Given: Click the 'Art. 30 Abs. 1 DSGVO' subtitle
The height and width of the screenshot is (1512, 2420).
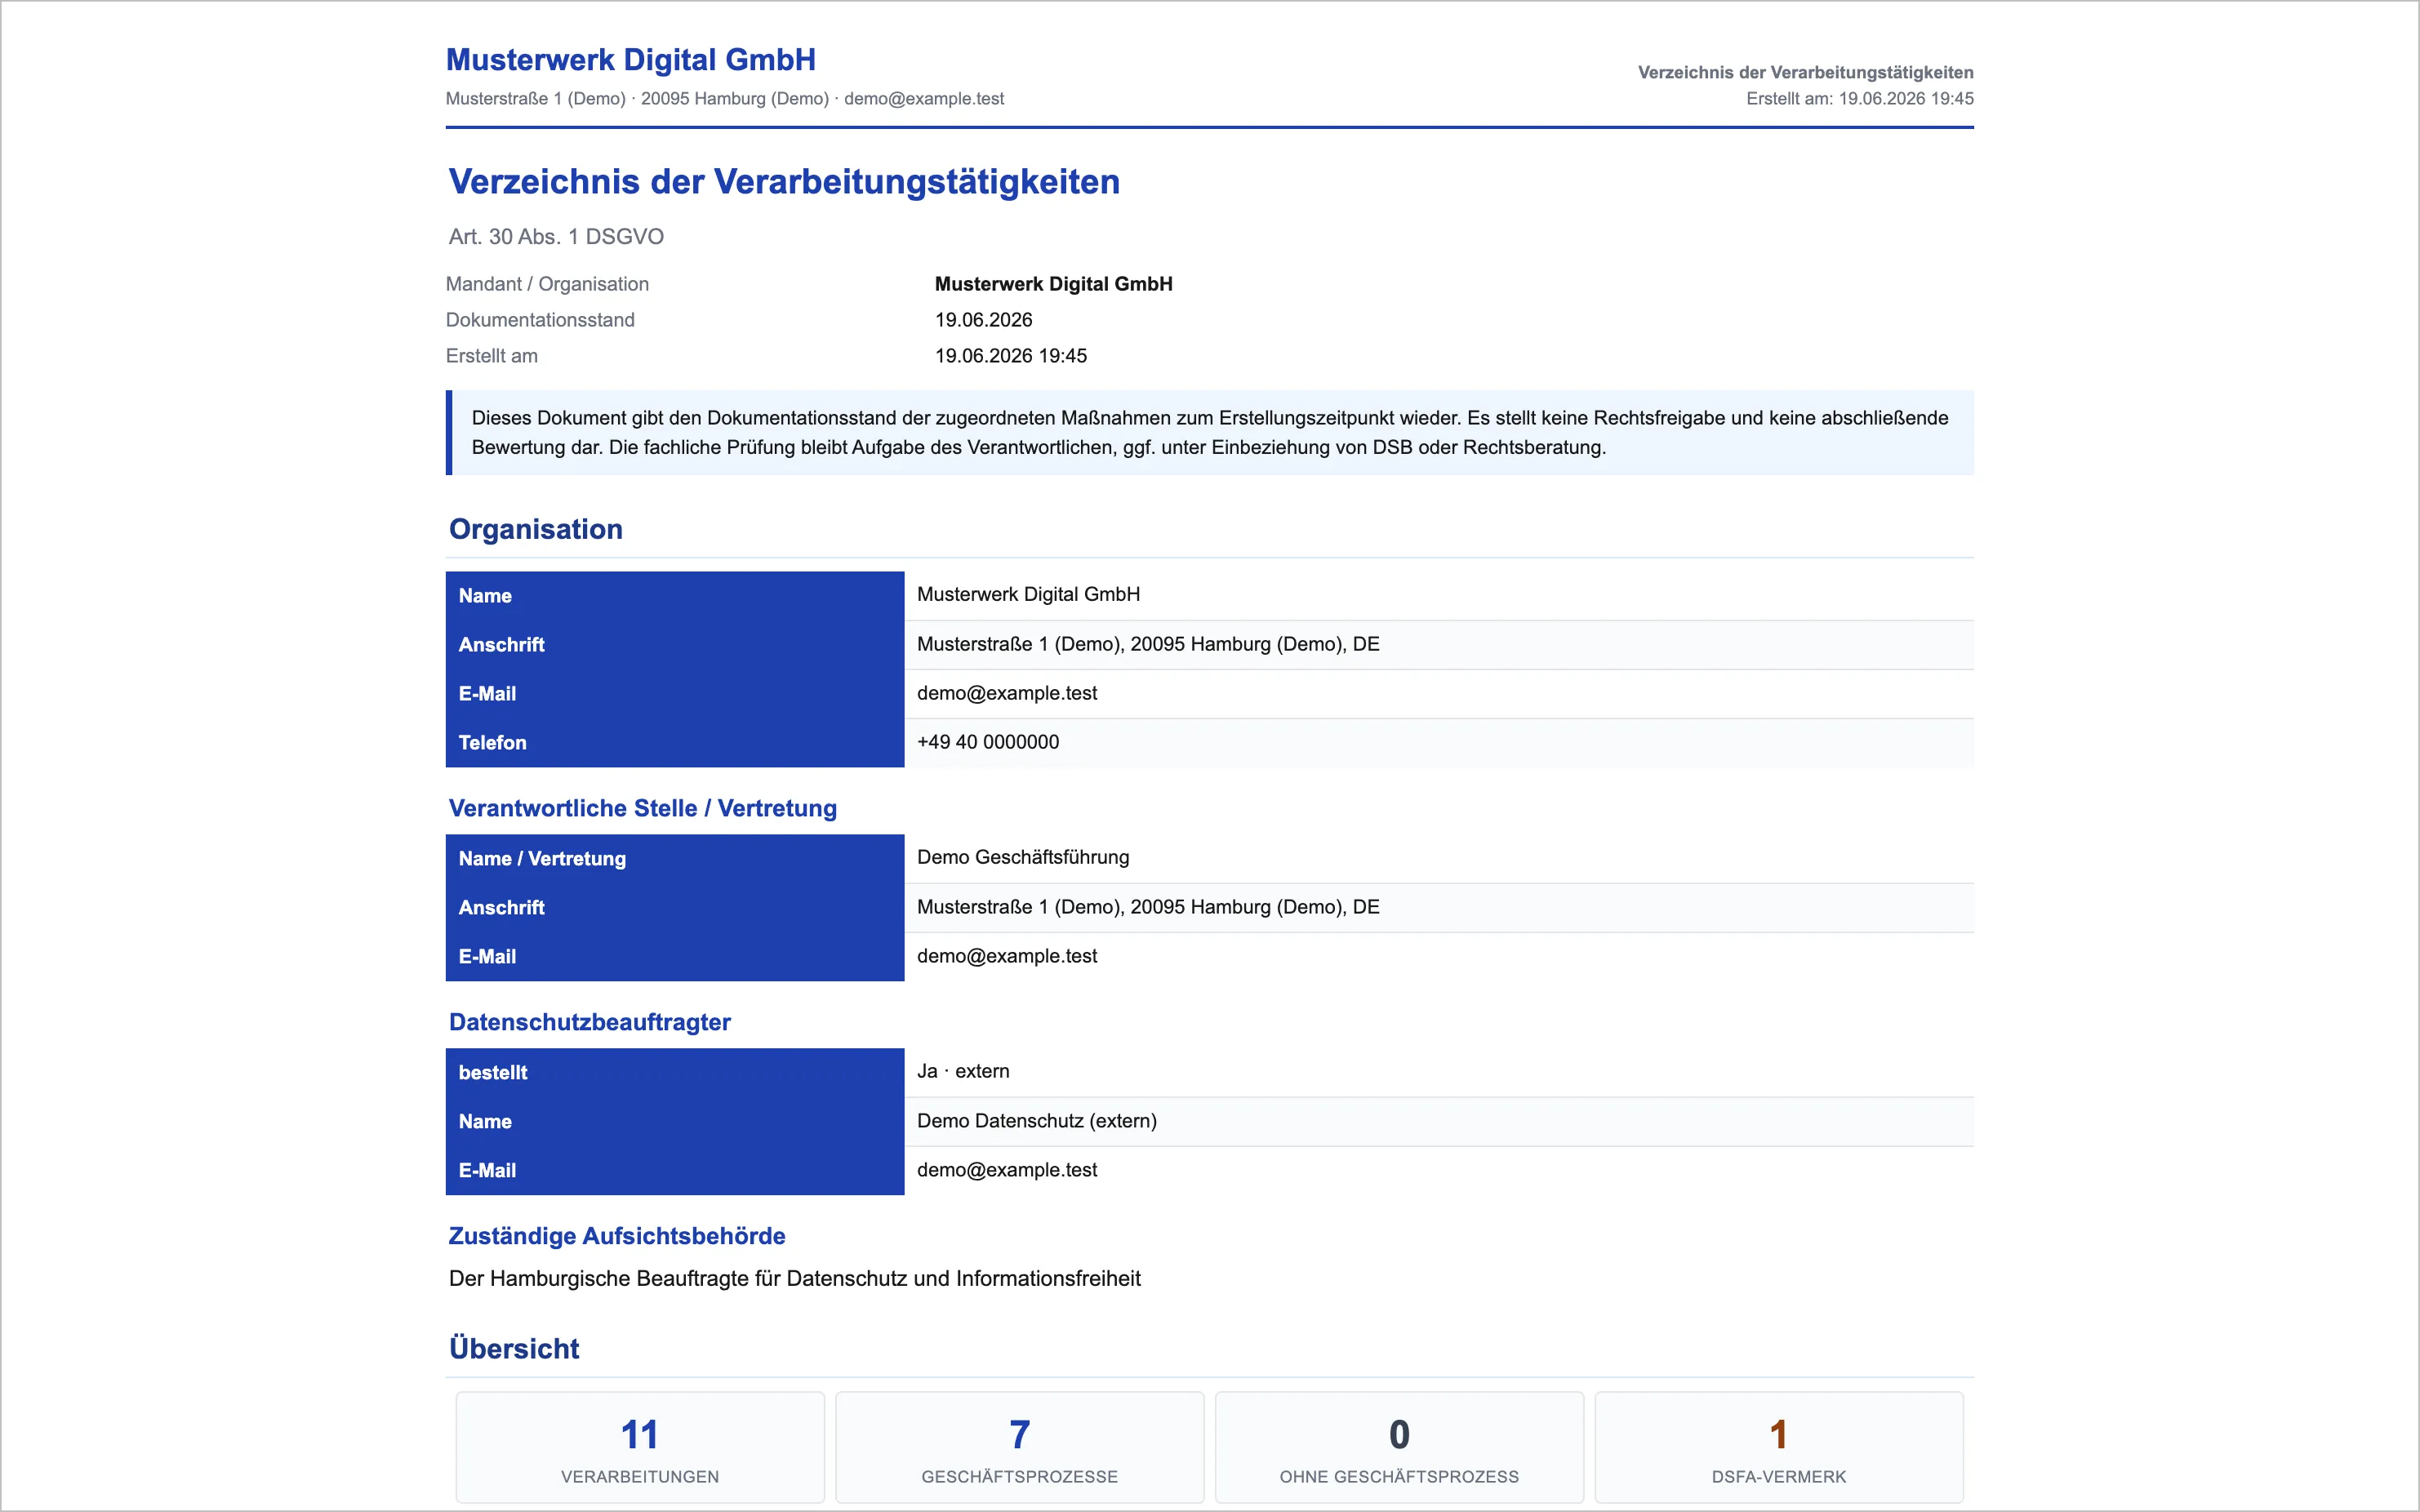Looking at the screenshot, I should pyautogui.click(x=556, y=237).
